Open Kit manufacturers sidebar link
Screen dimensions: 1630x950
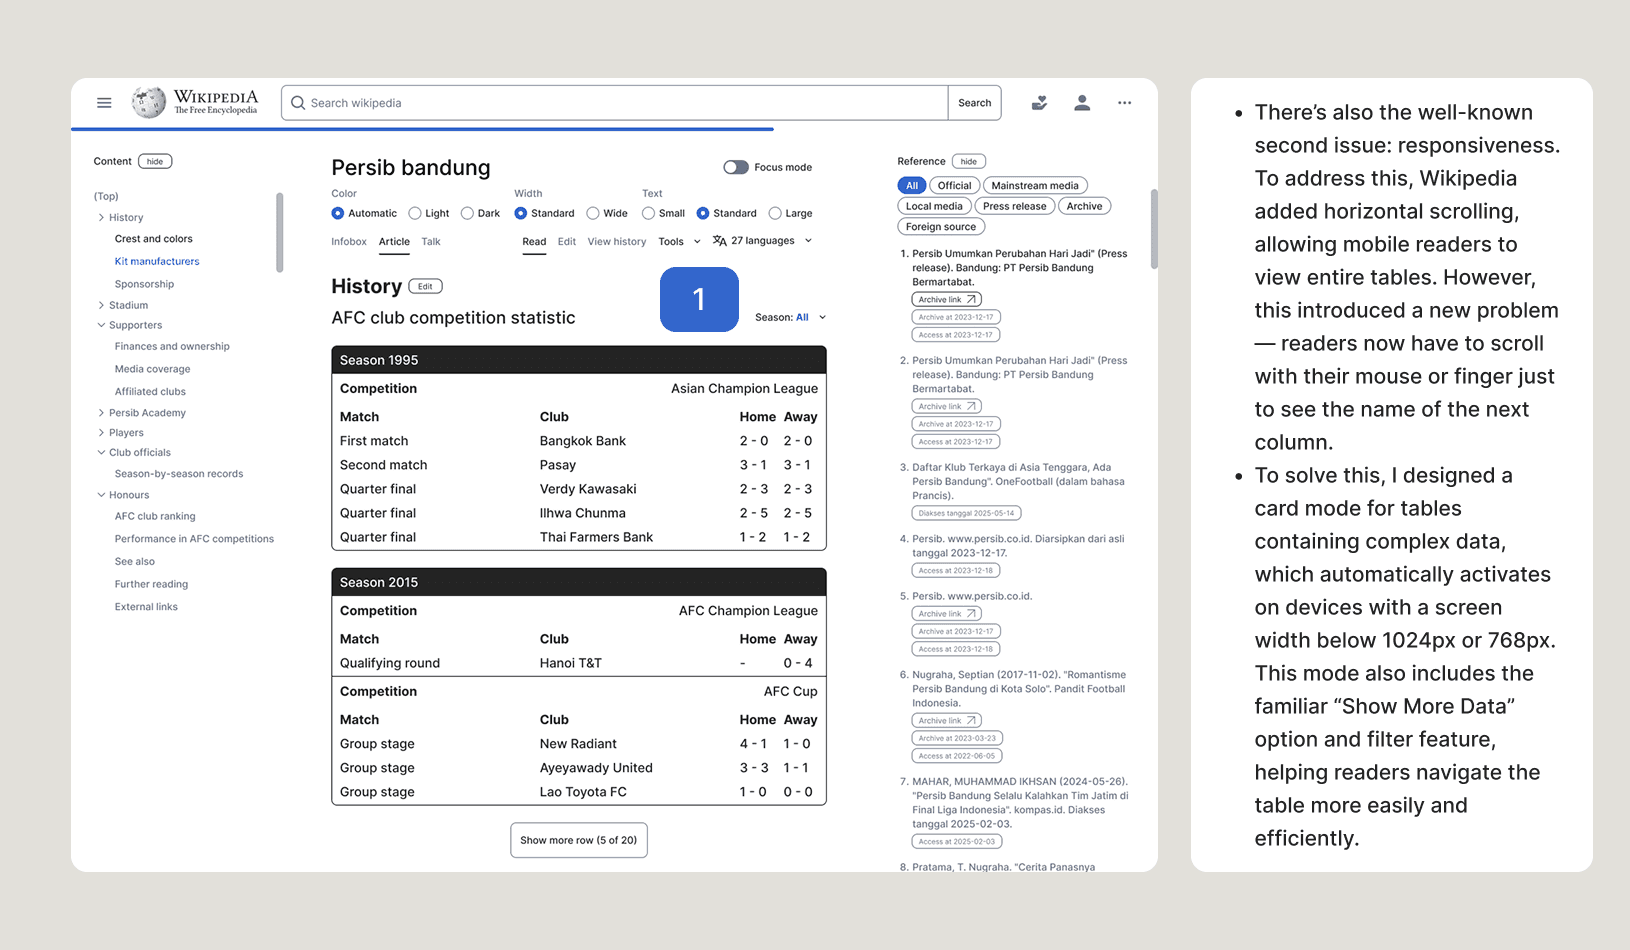[157, 261]
